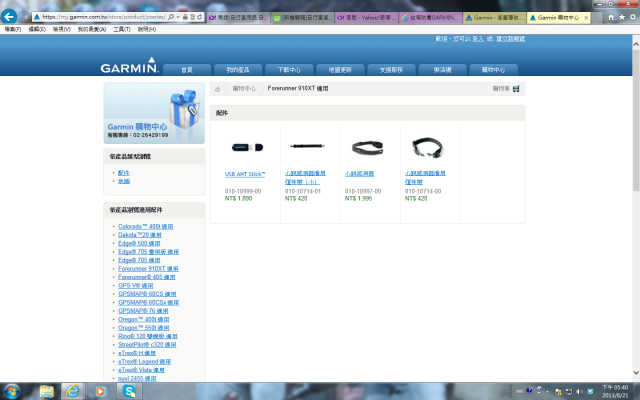The image size is (640, 400).
Task: Click the Edge 500 sidebar link
Action: [139, 243]
